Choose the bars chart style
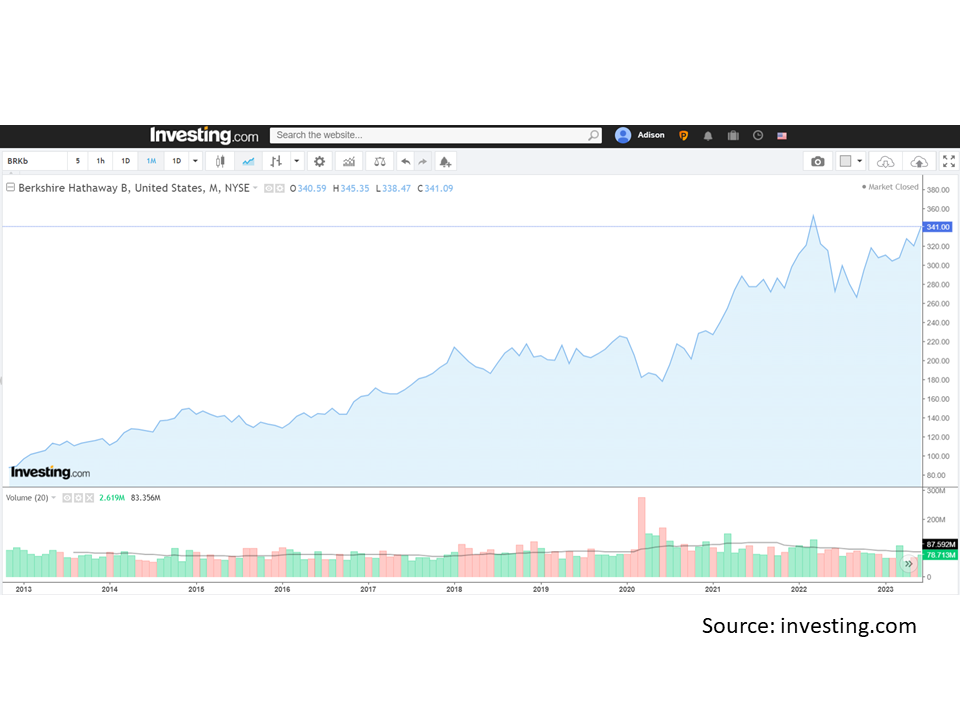 [x=276, y=162]
